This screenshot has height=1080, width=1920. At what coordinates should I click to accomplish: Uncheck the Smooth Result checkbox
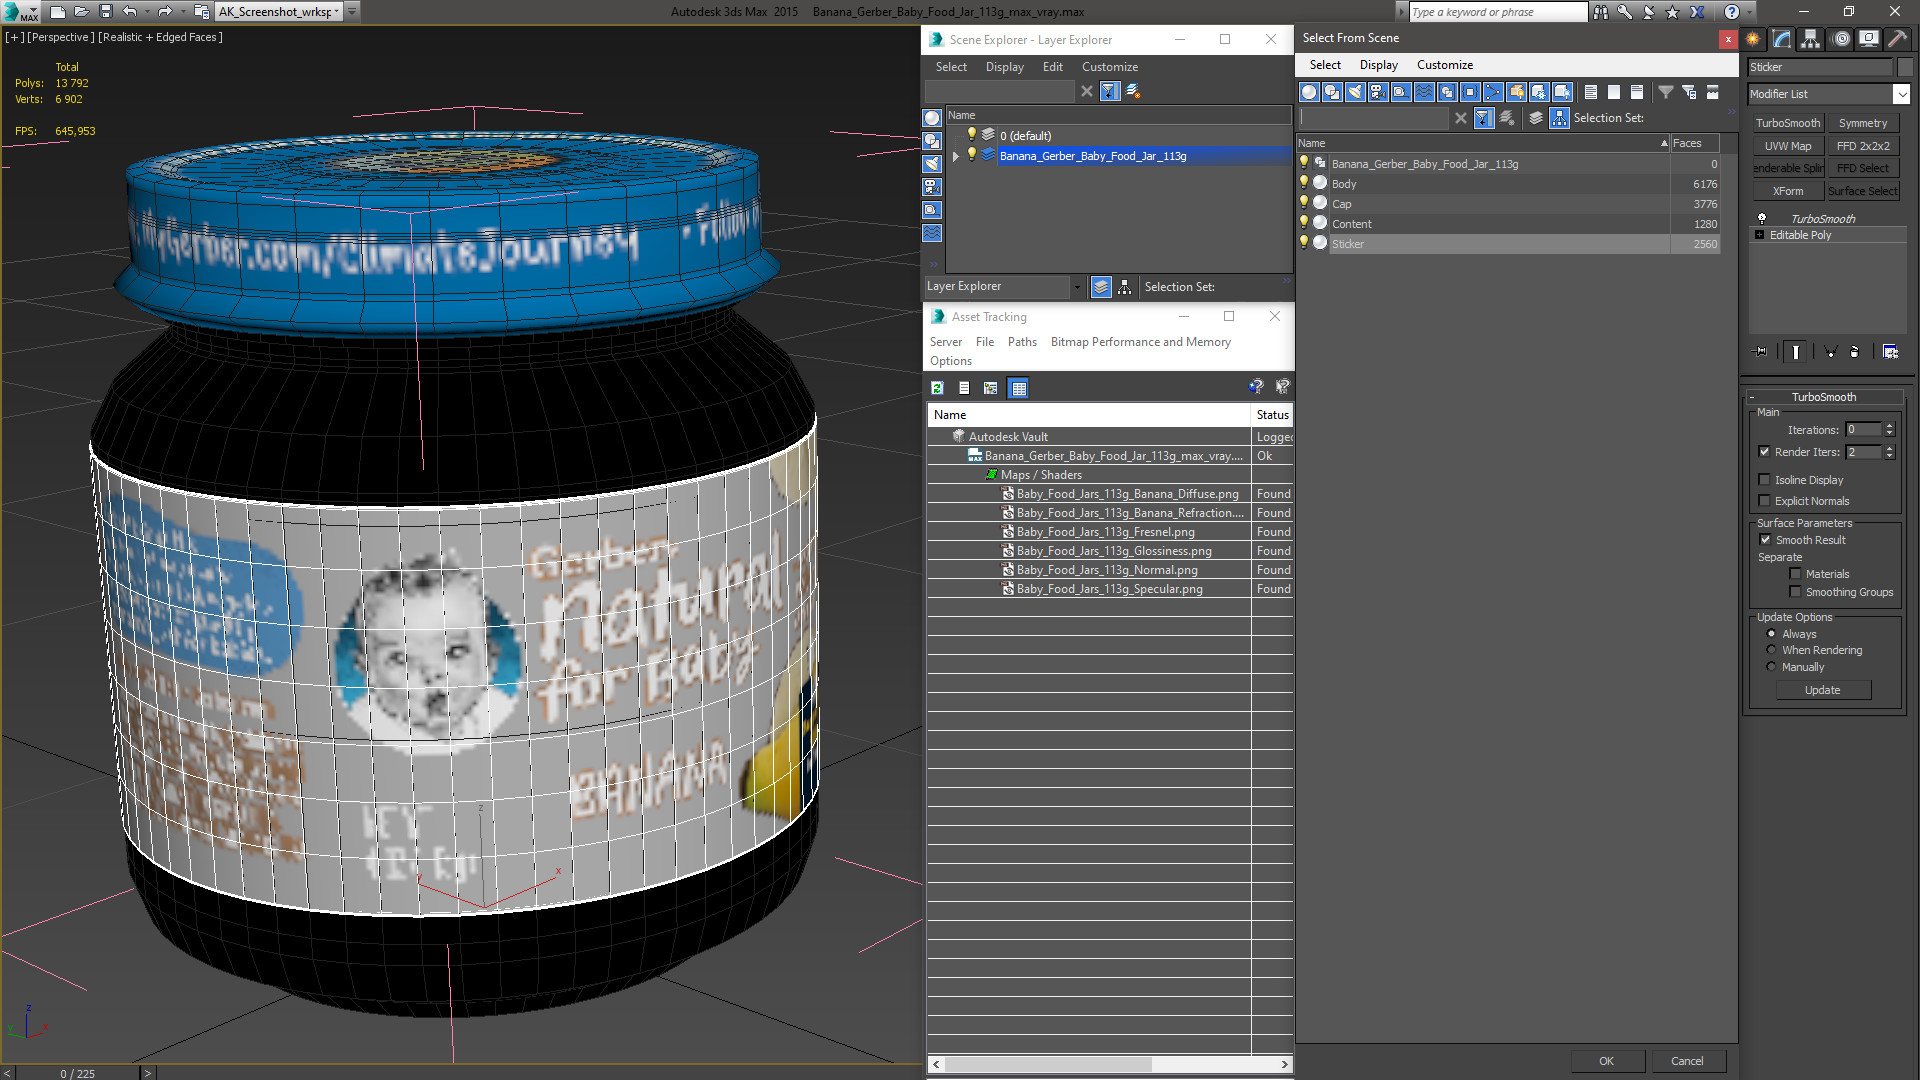pyautogui.click(x=1765, y=540)
